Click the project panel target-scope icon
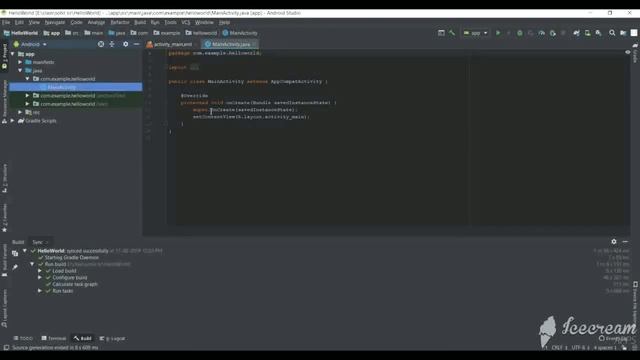 (101, 44)
